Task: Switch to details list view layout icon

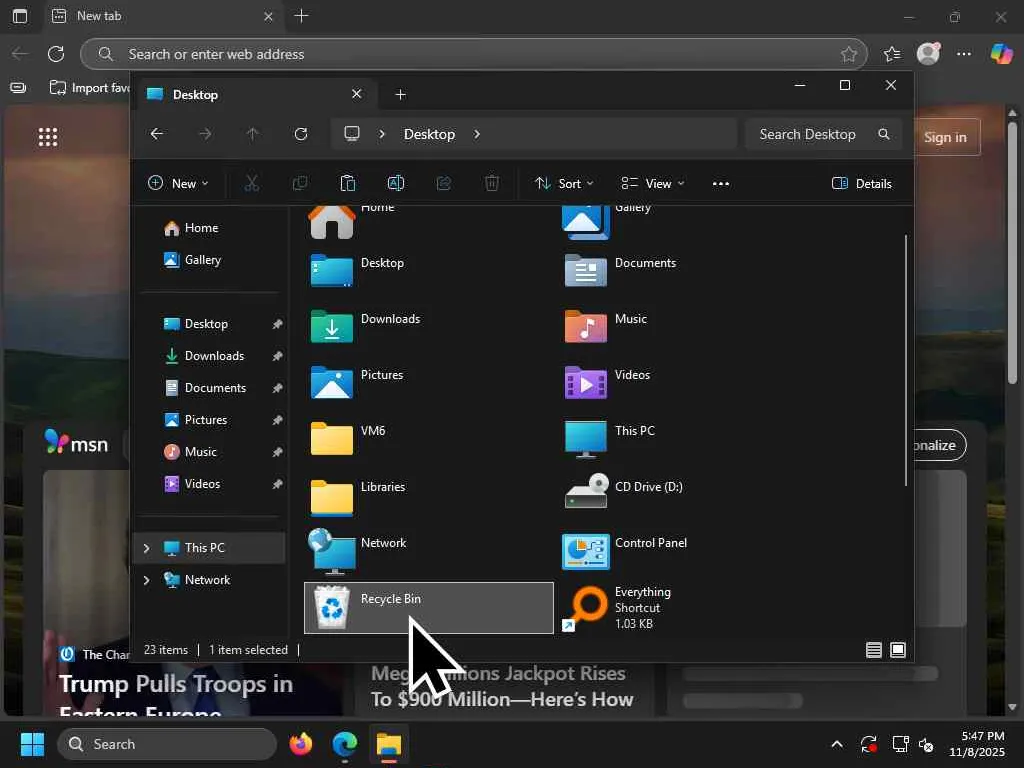Action: coord(874,650)
